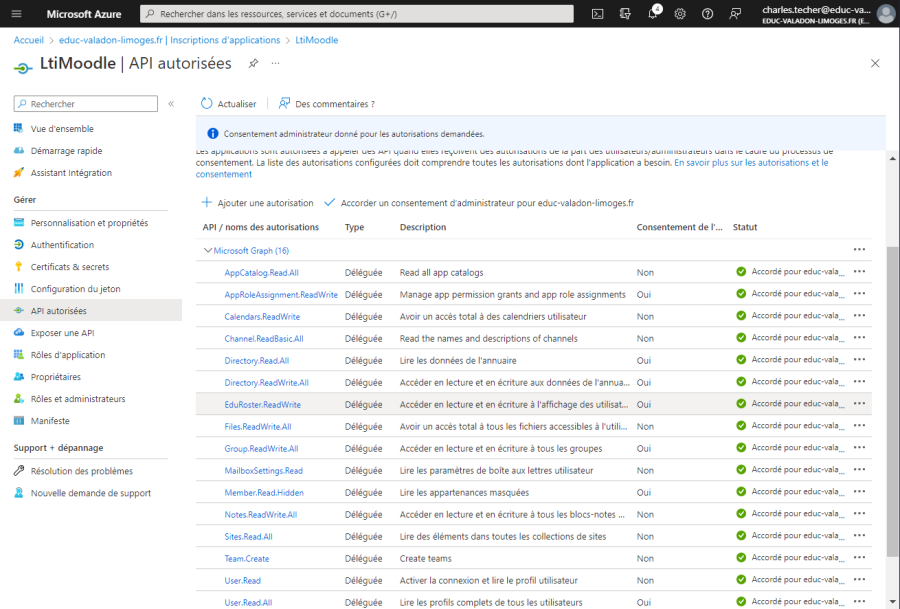
Task: Open the Directories and subscriptions filter icon
Action: tap(625, 14)
